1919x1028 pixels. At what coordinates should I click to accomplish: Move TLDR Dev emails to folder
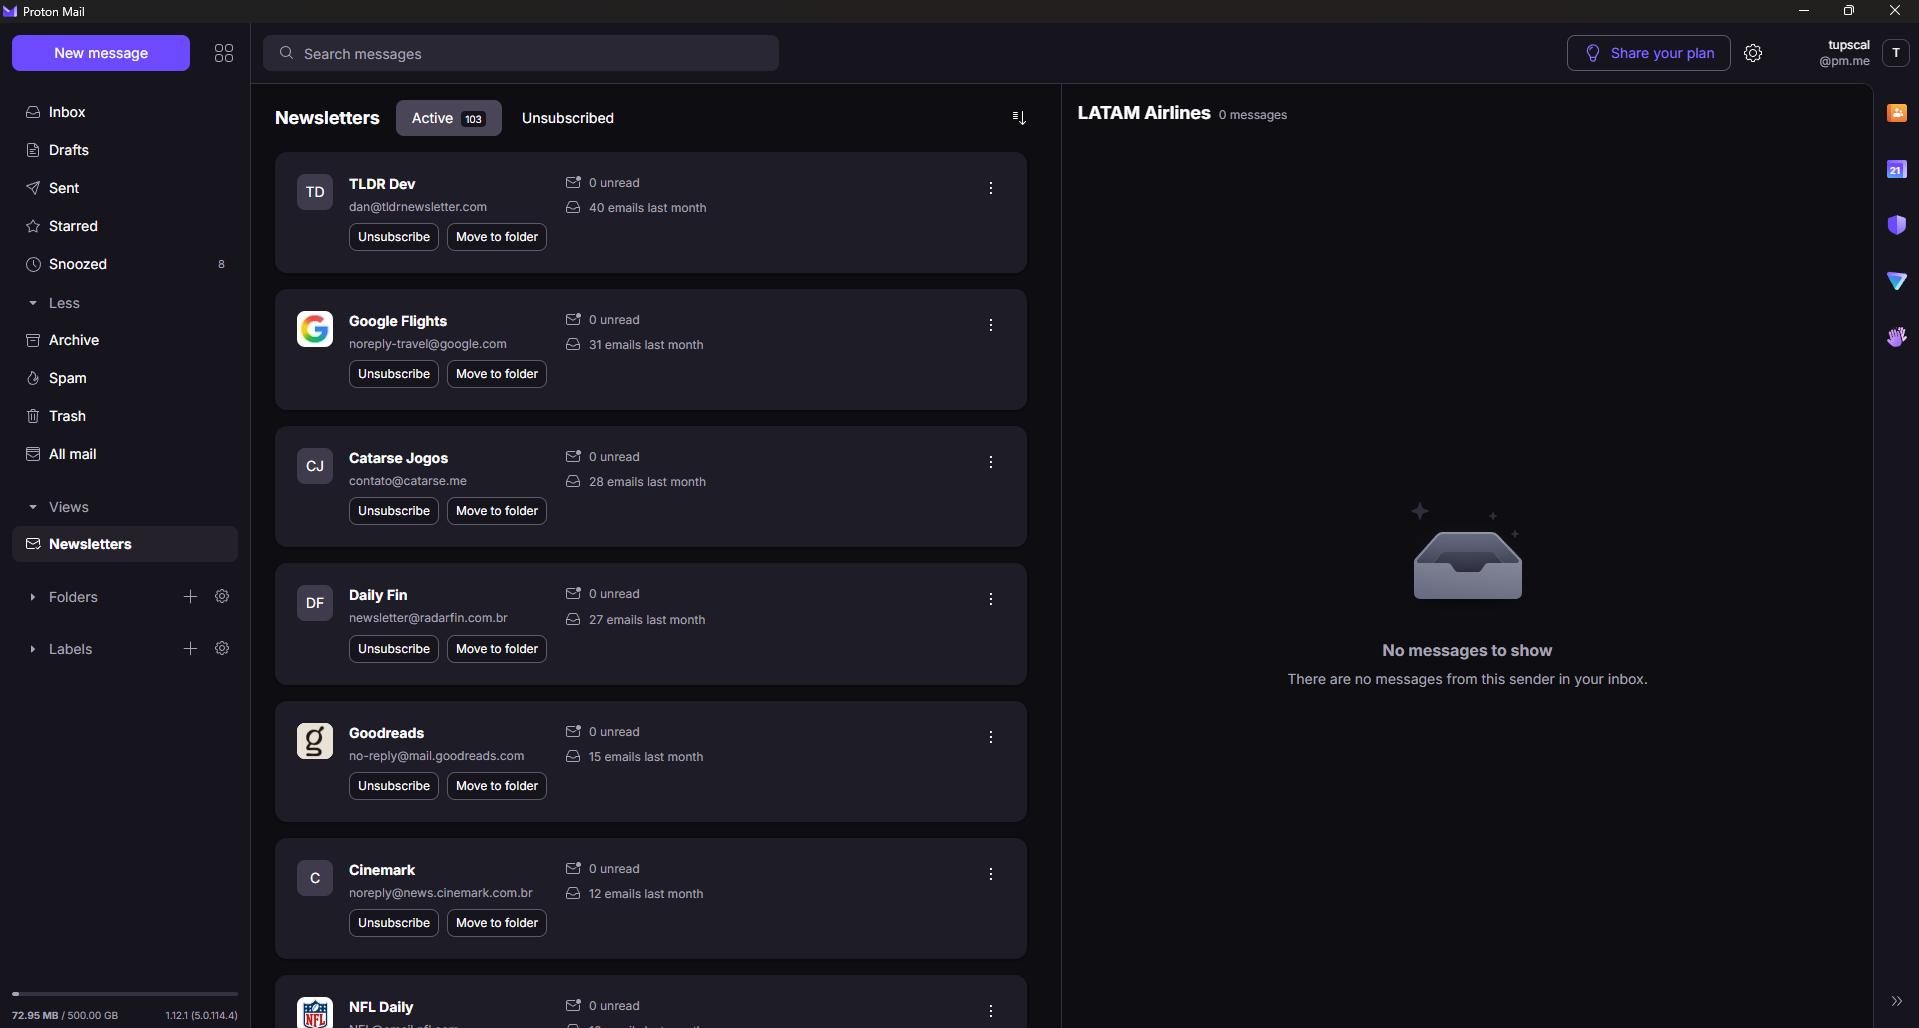[497, 237]
